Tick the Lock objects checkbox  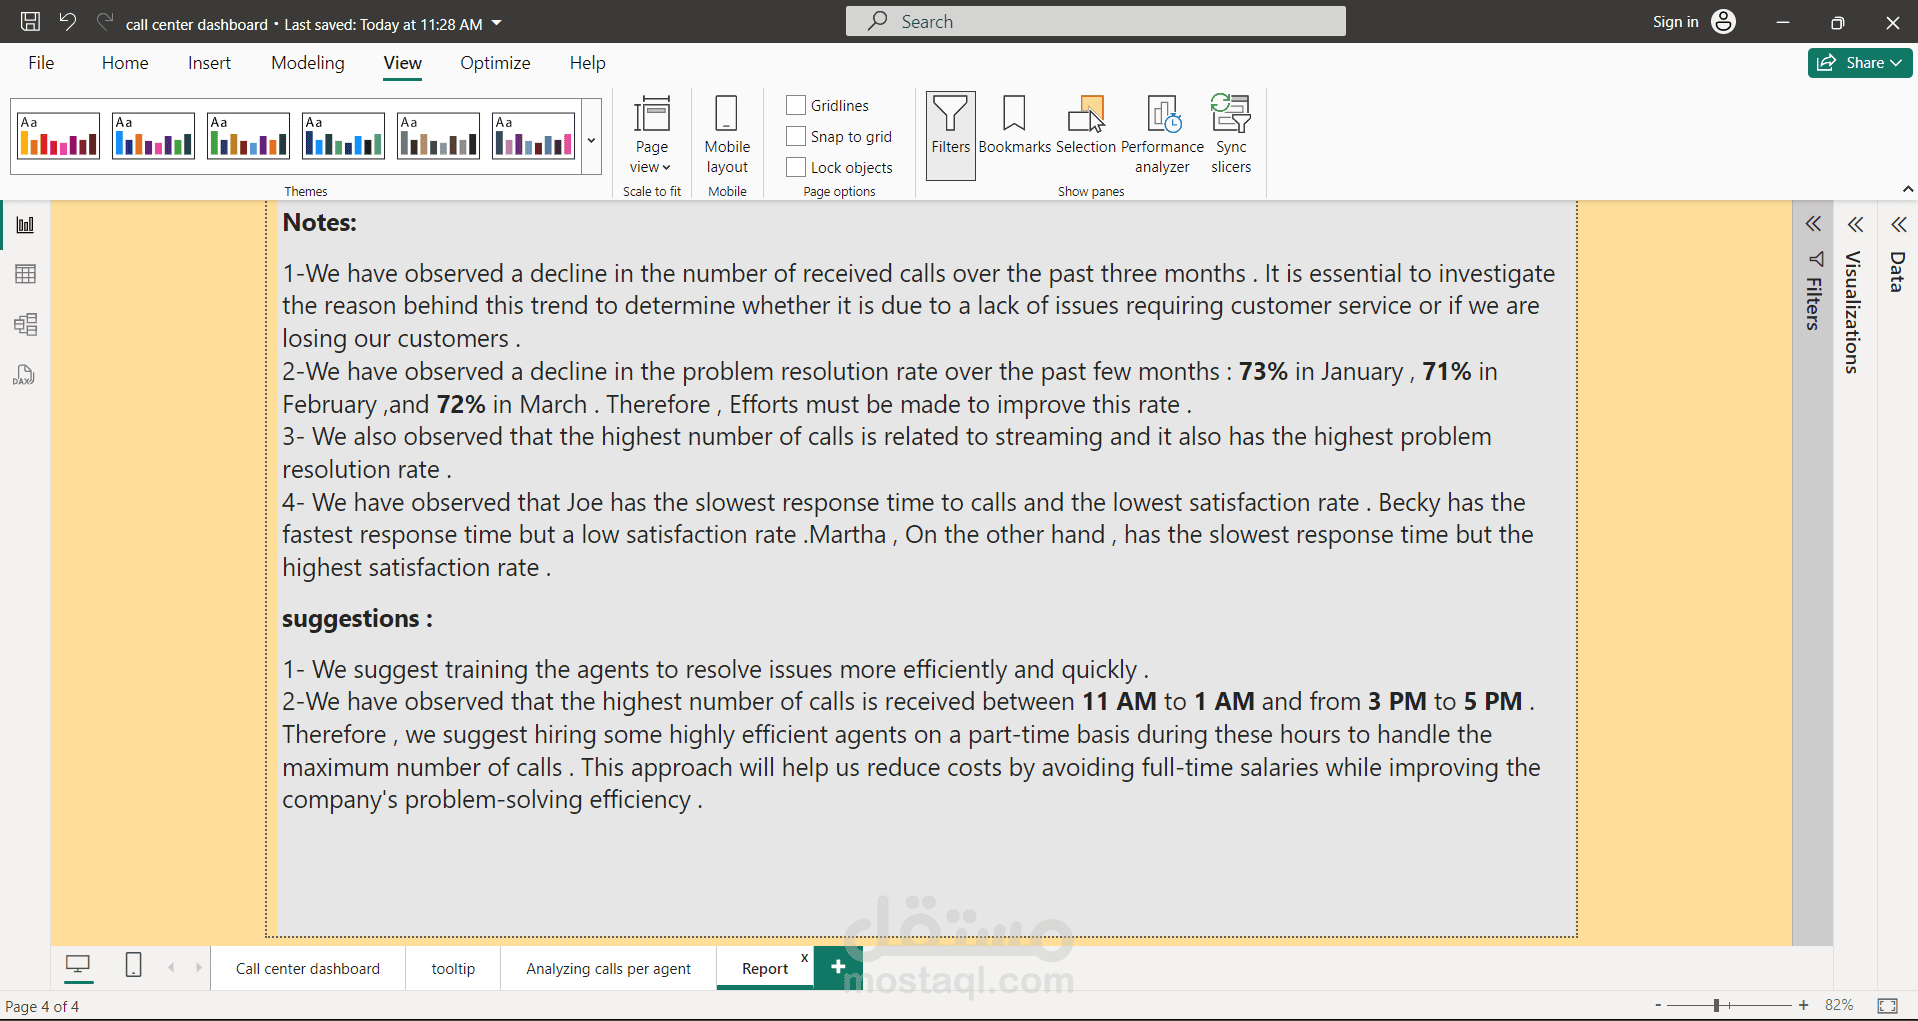pos(796,167)
